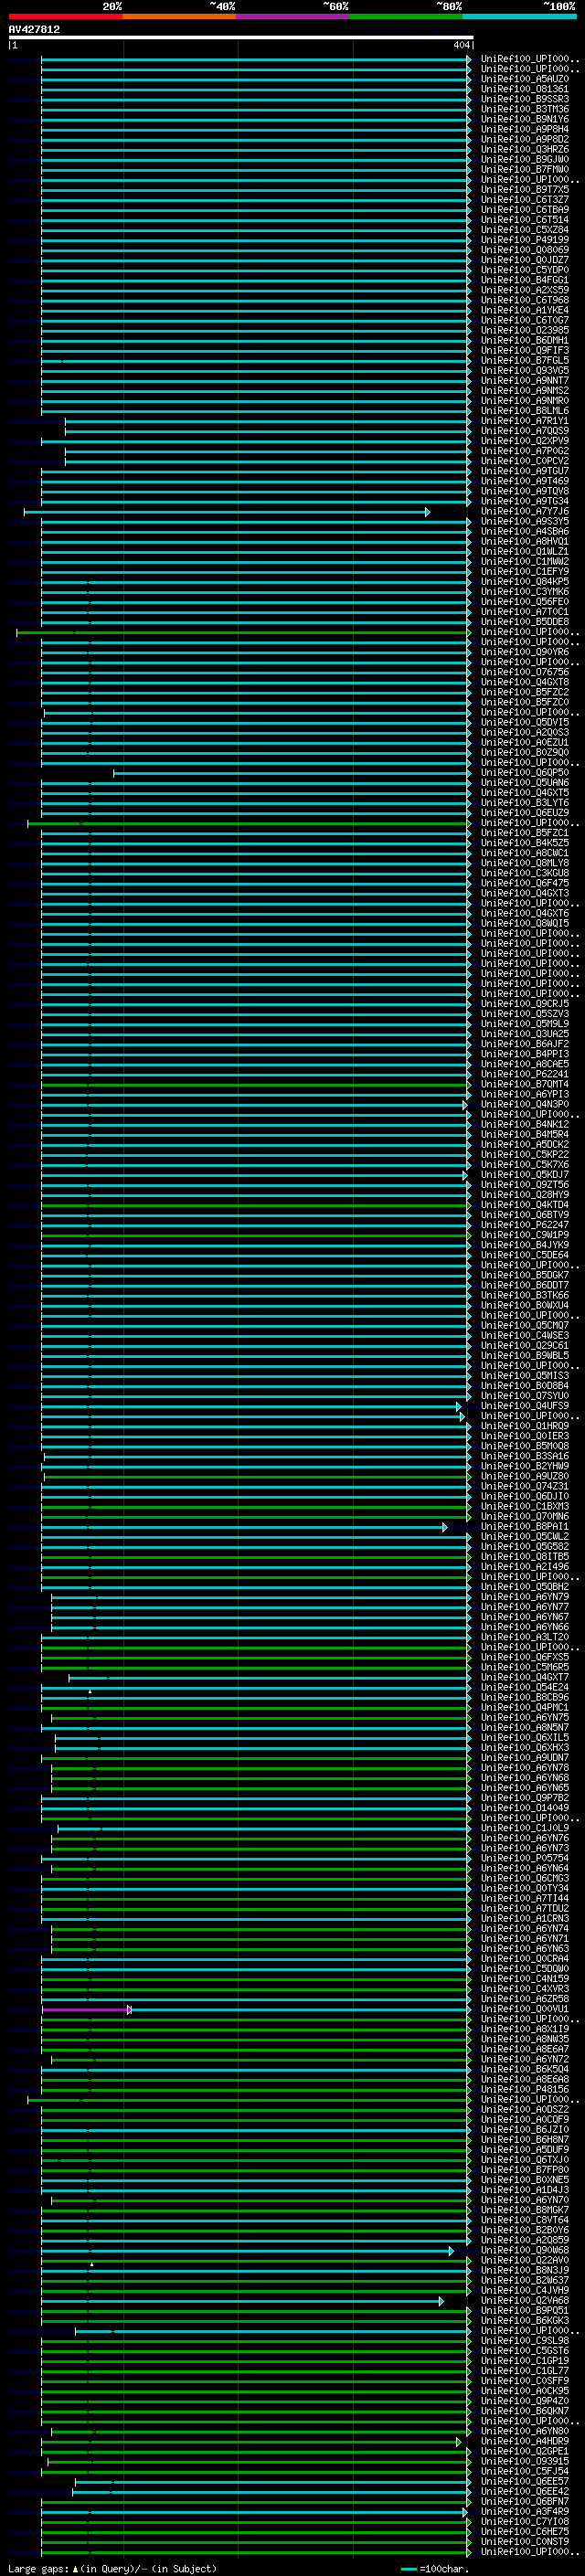Open hit UniRef100_Q3HRZ6

tap(525, 149)
